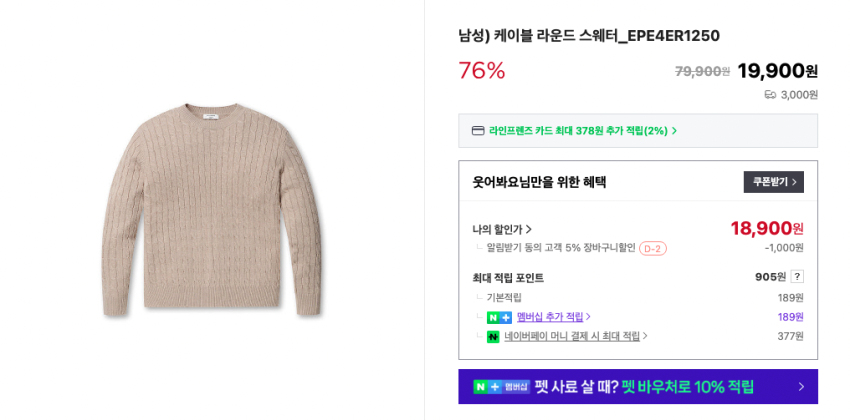The width and height of the screenshot is (850, 420).
Task: Expand the 나의 할인가 discount details
Action: coord(502,229)
